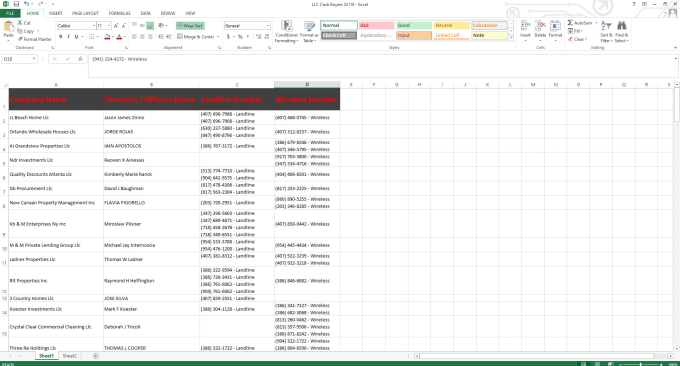
Task: Insert function with the fx icon
Action: click(80, 59)
